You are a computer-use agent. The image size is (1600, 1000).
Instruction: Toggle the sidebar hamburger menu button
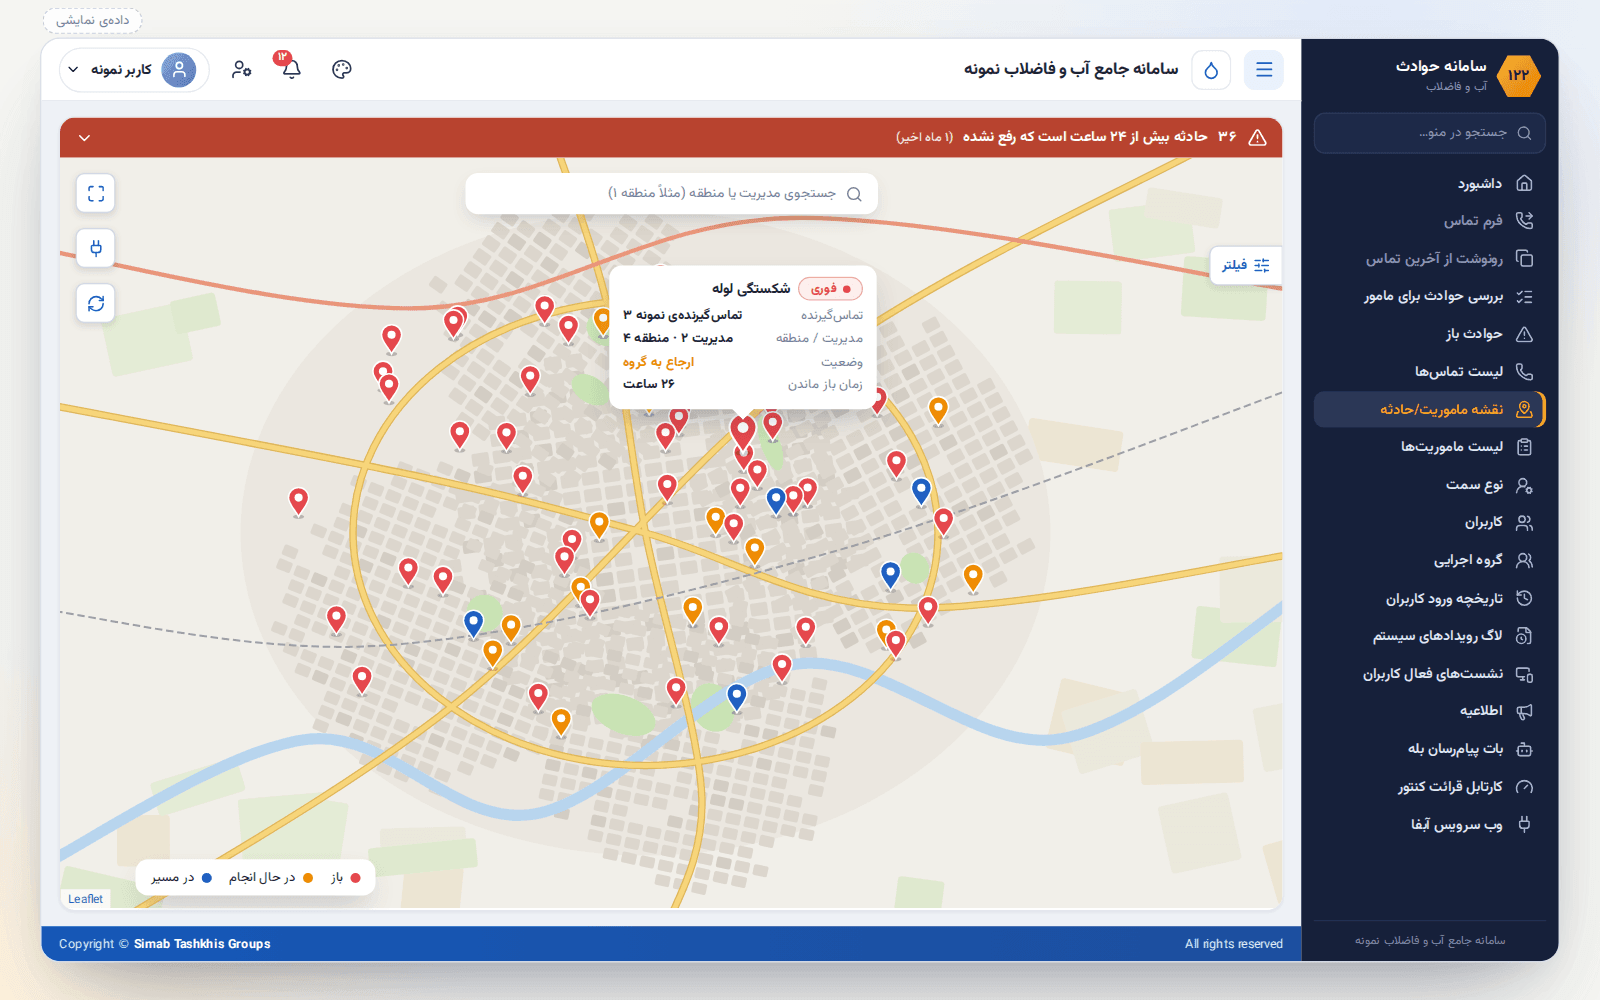tap(1264, 70)
